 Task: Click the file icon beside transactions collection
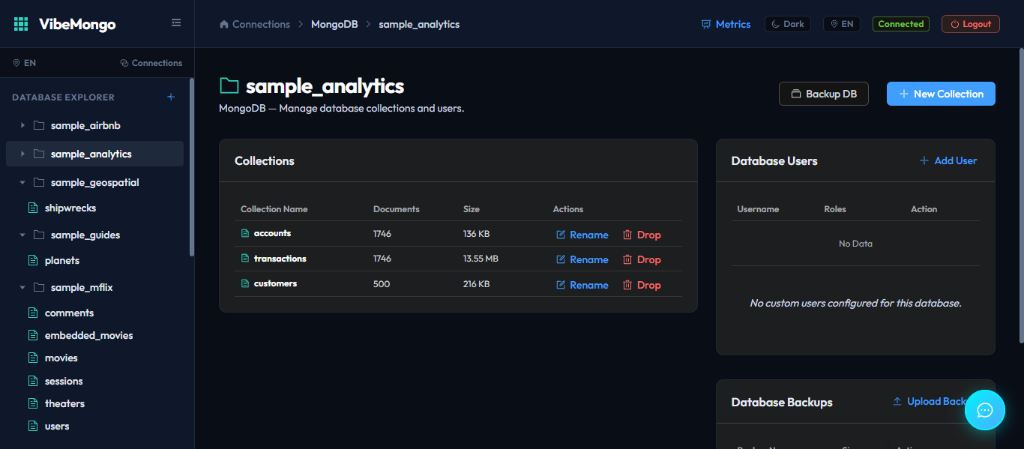tap(246, 258)
